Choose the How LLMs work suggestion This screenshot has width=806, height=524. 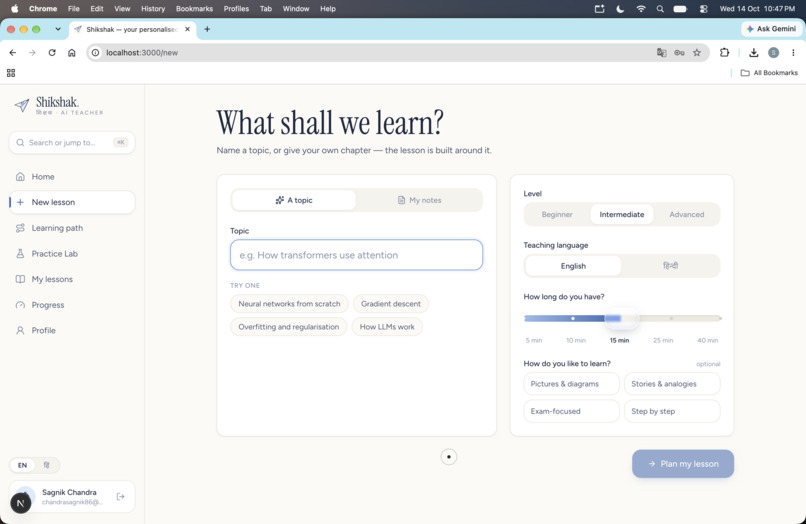coord(387,327)
